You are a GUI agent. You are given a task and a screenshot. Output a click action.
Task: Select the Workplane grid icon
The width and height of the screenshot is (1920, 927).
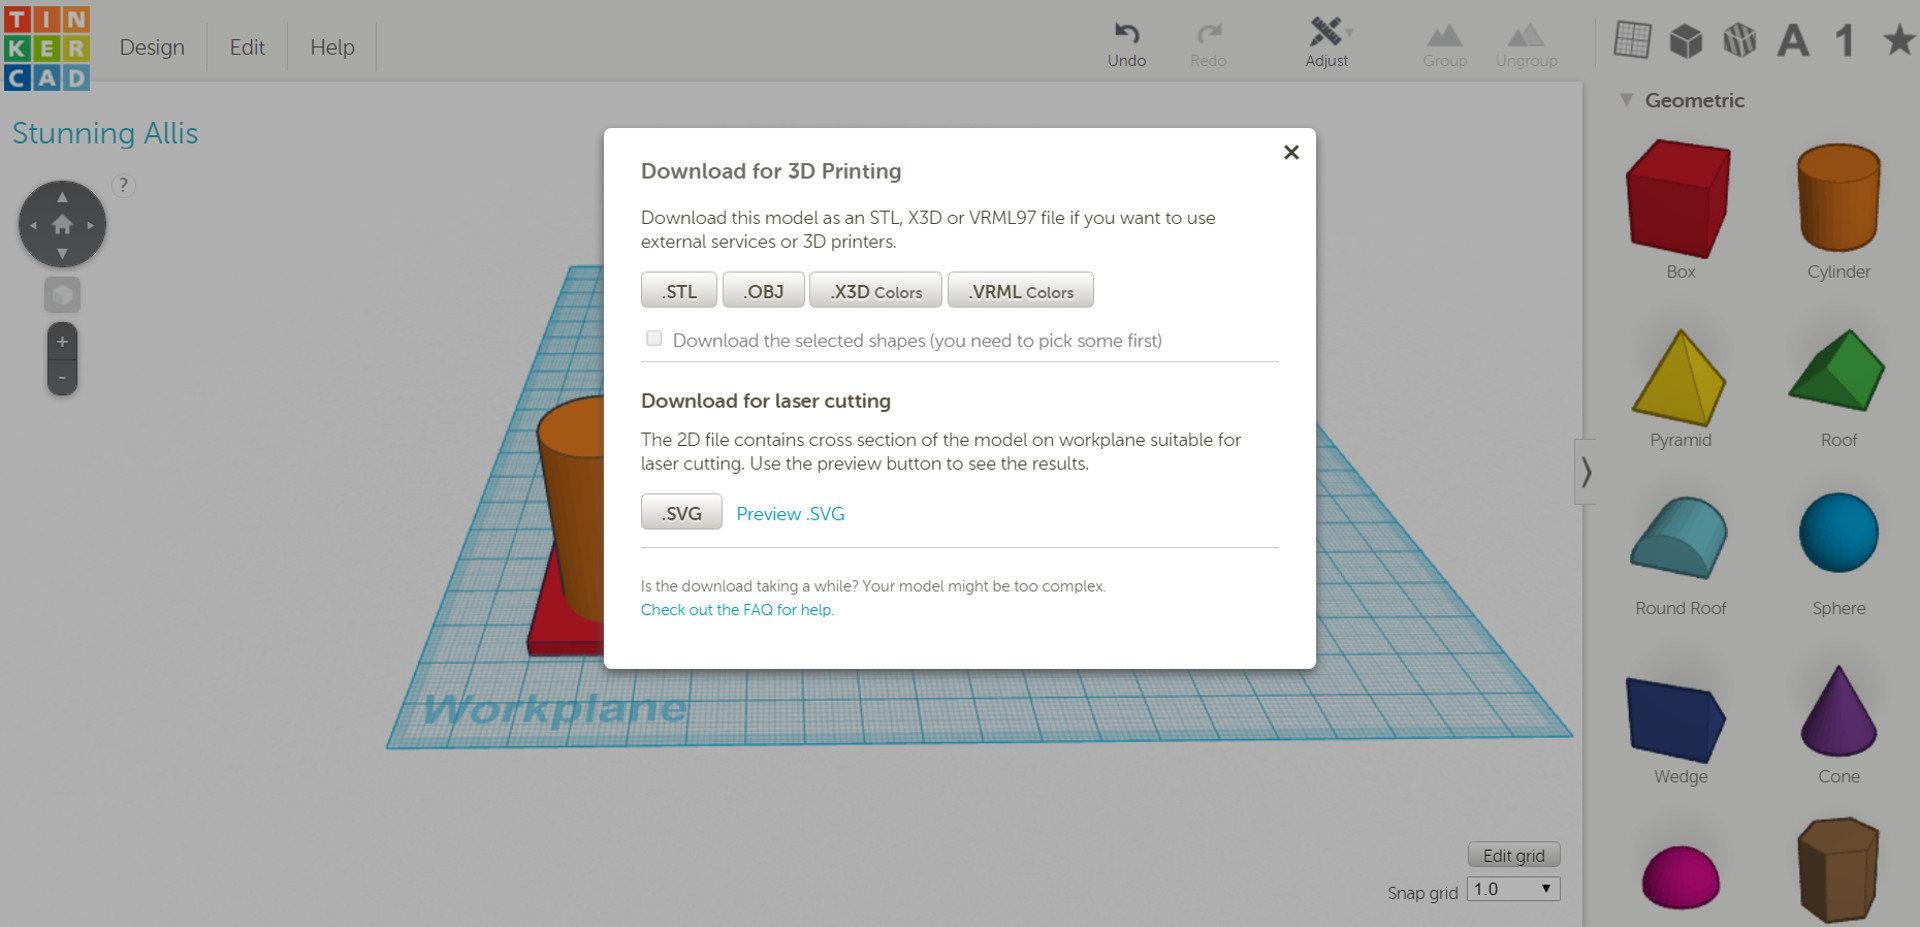click(x=1633, y=40)
